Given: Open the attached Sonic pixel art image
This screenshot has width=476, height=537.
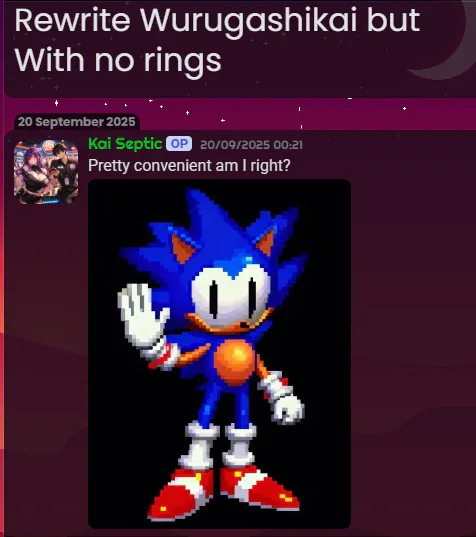Looking at the screenshot, I should tap(220, 354).
